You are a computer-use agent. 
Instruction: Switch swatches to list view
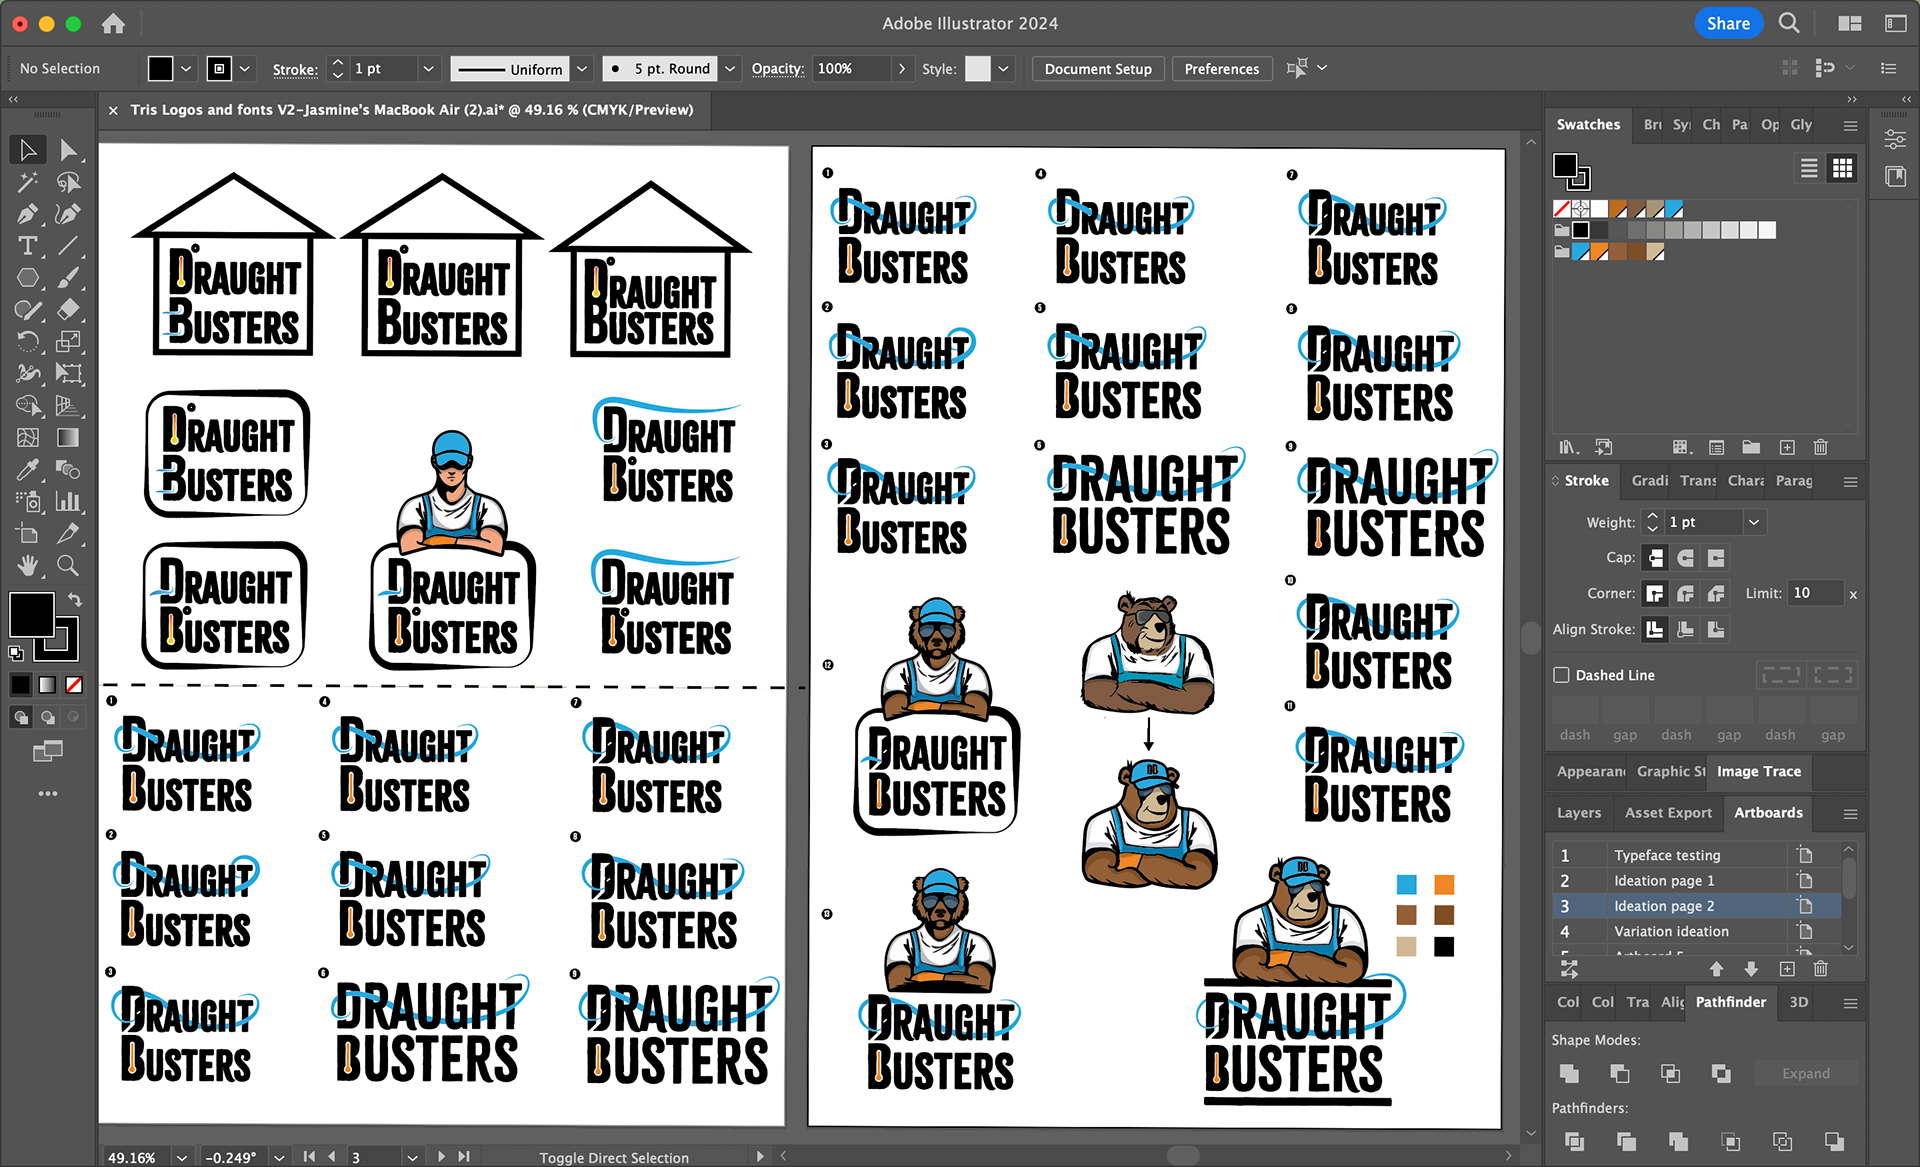pos(1809,168)
